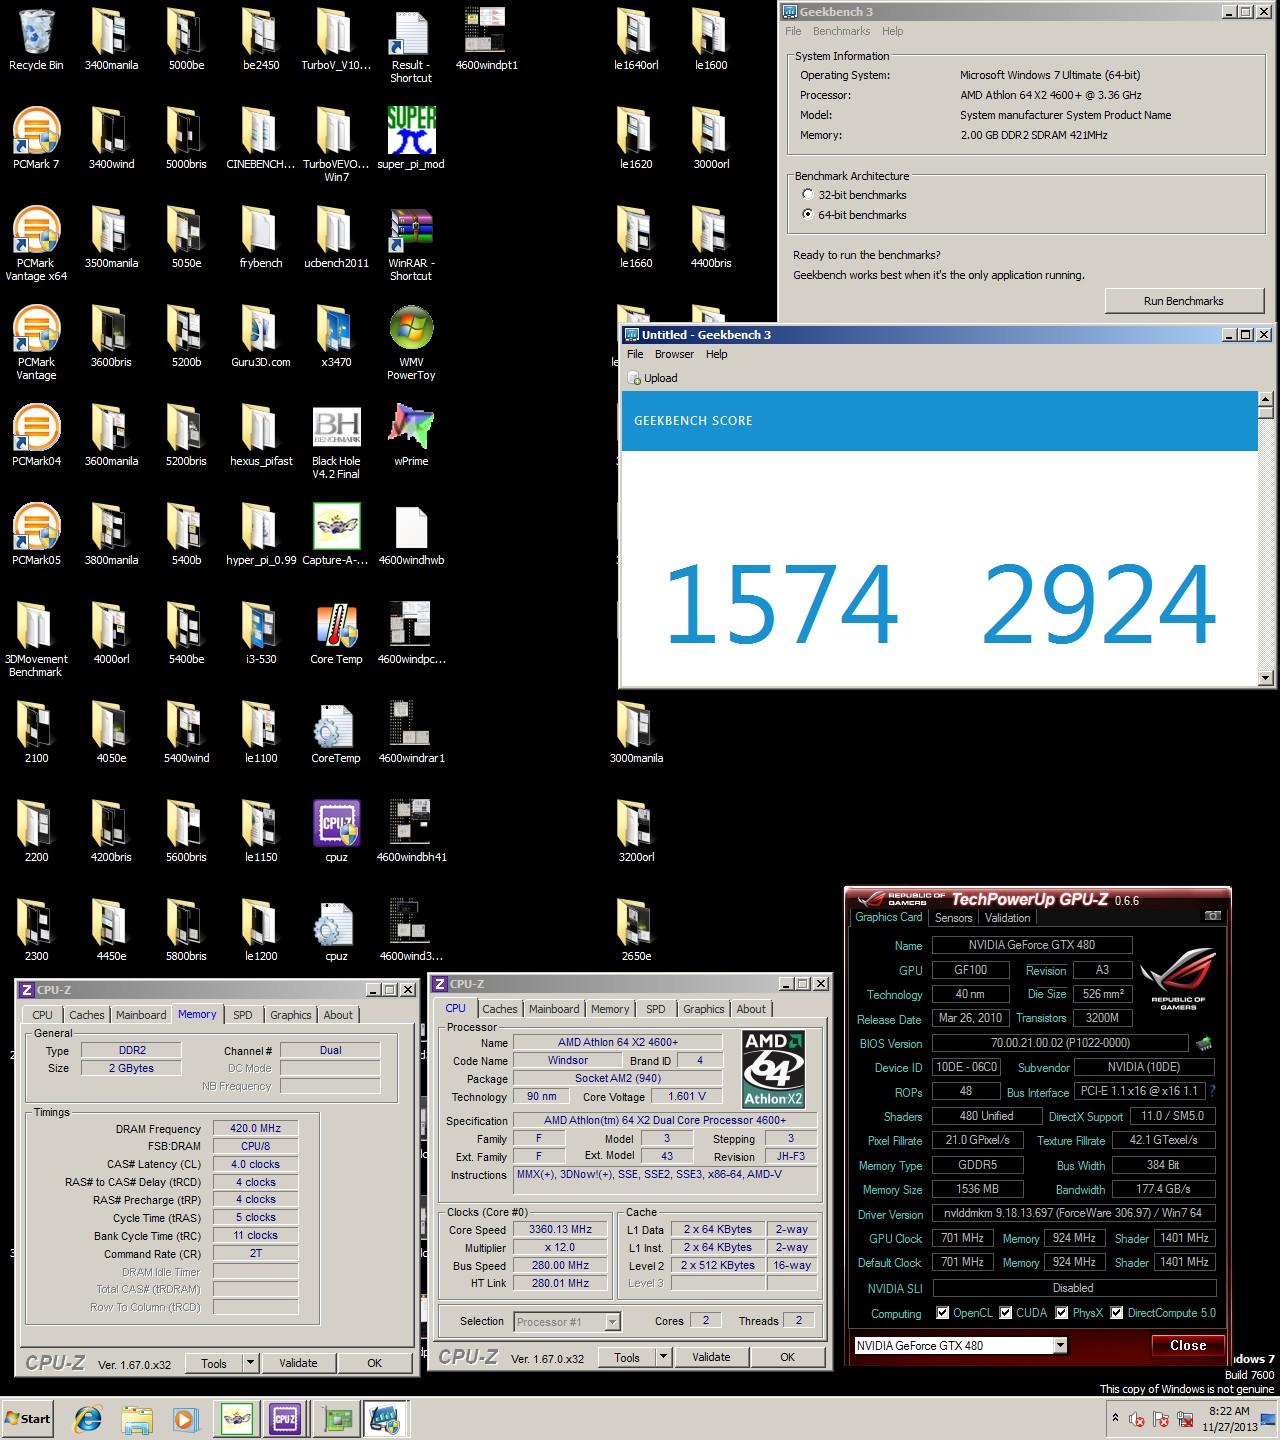Open Black Hole V4.2 Final benchmark icon
Screen dimensions: 1280x1440
point(336,442)
